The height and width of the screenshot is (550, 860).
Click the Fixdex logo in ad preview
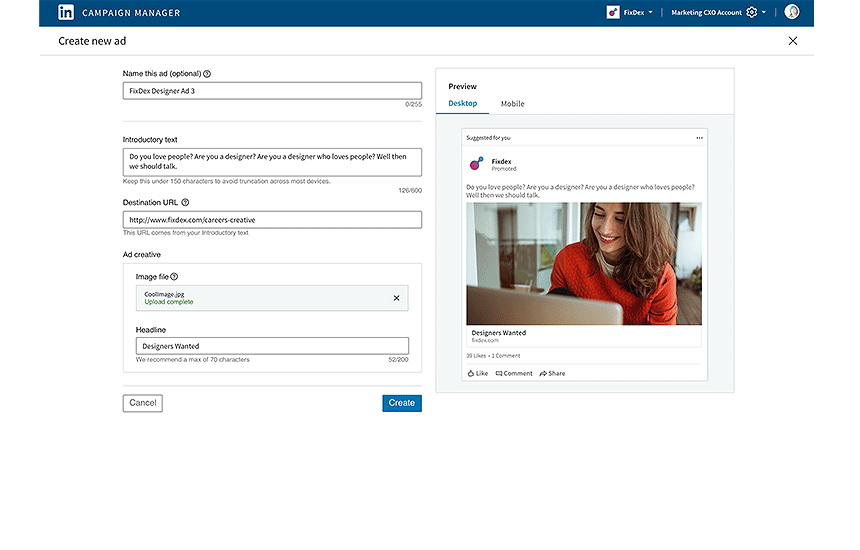(x=477, y=164)
